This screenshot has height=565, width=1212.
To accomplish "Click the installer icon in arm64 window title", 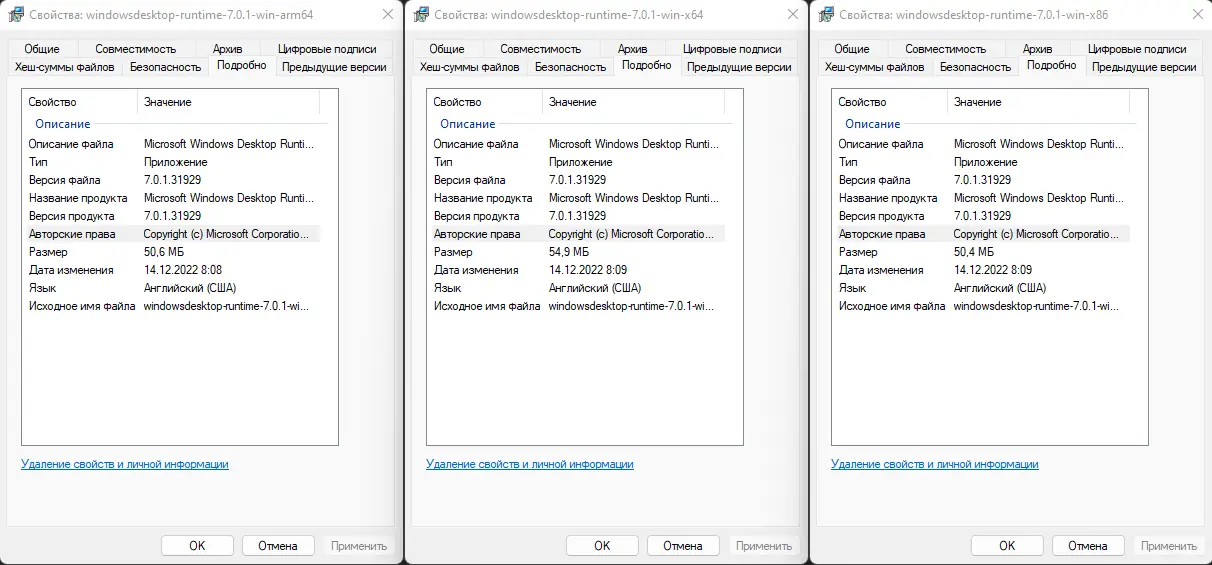I will pos(15,15).
